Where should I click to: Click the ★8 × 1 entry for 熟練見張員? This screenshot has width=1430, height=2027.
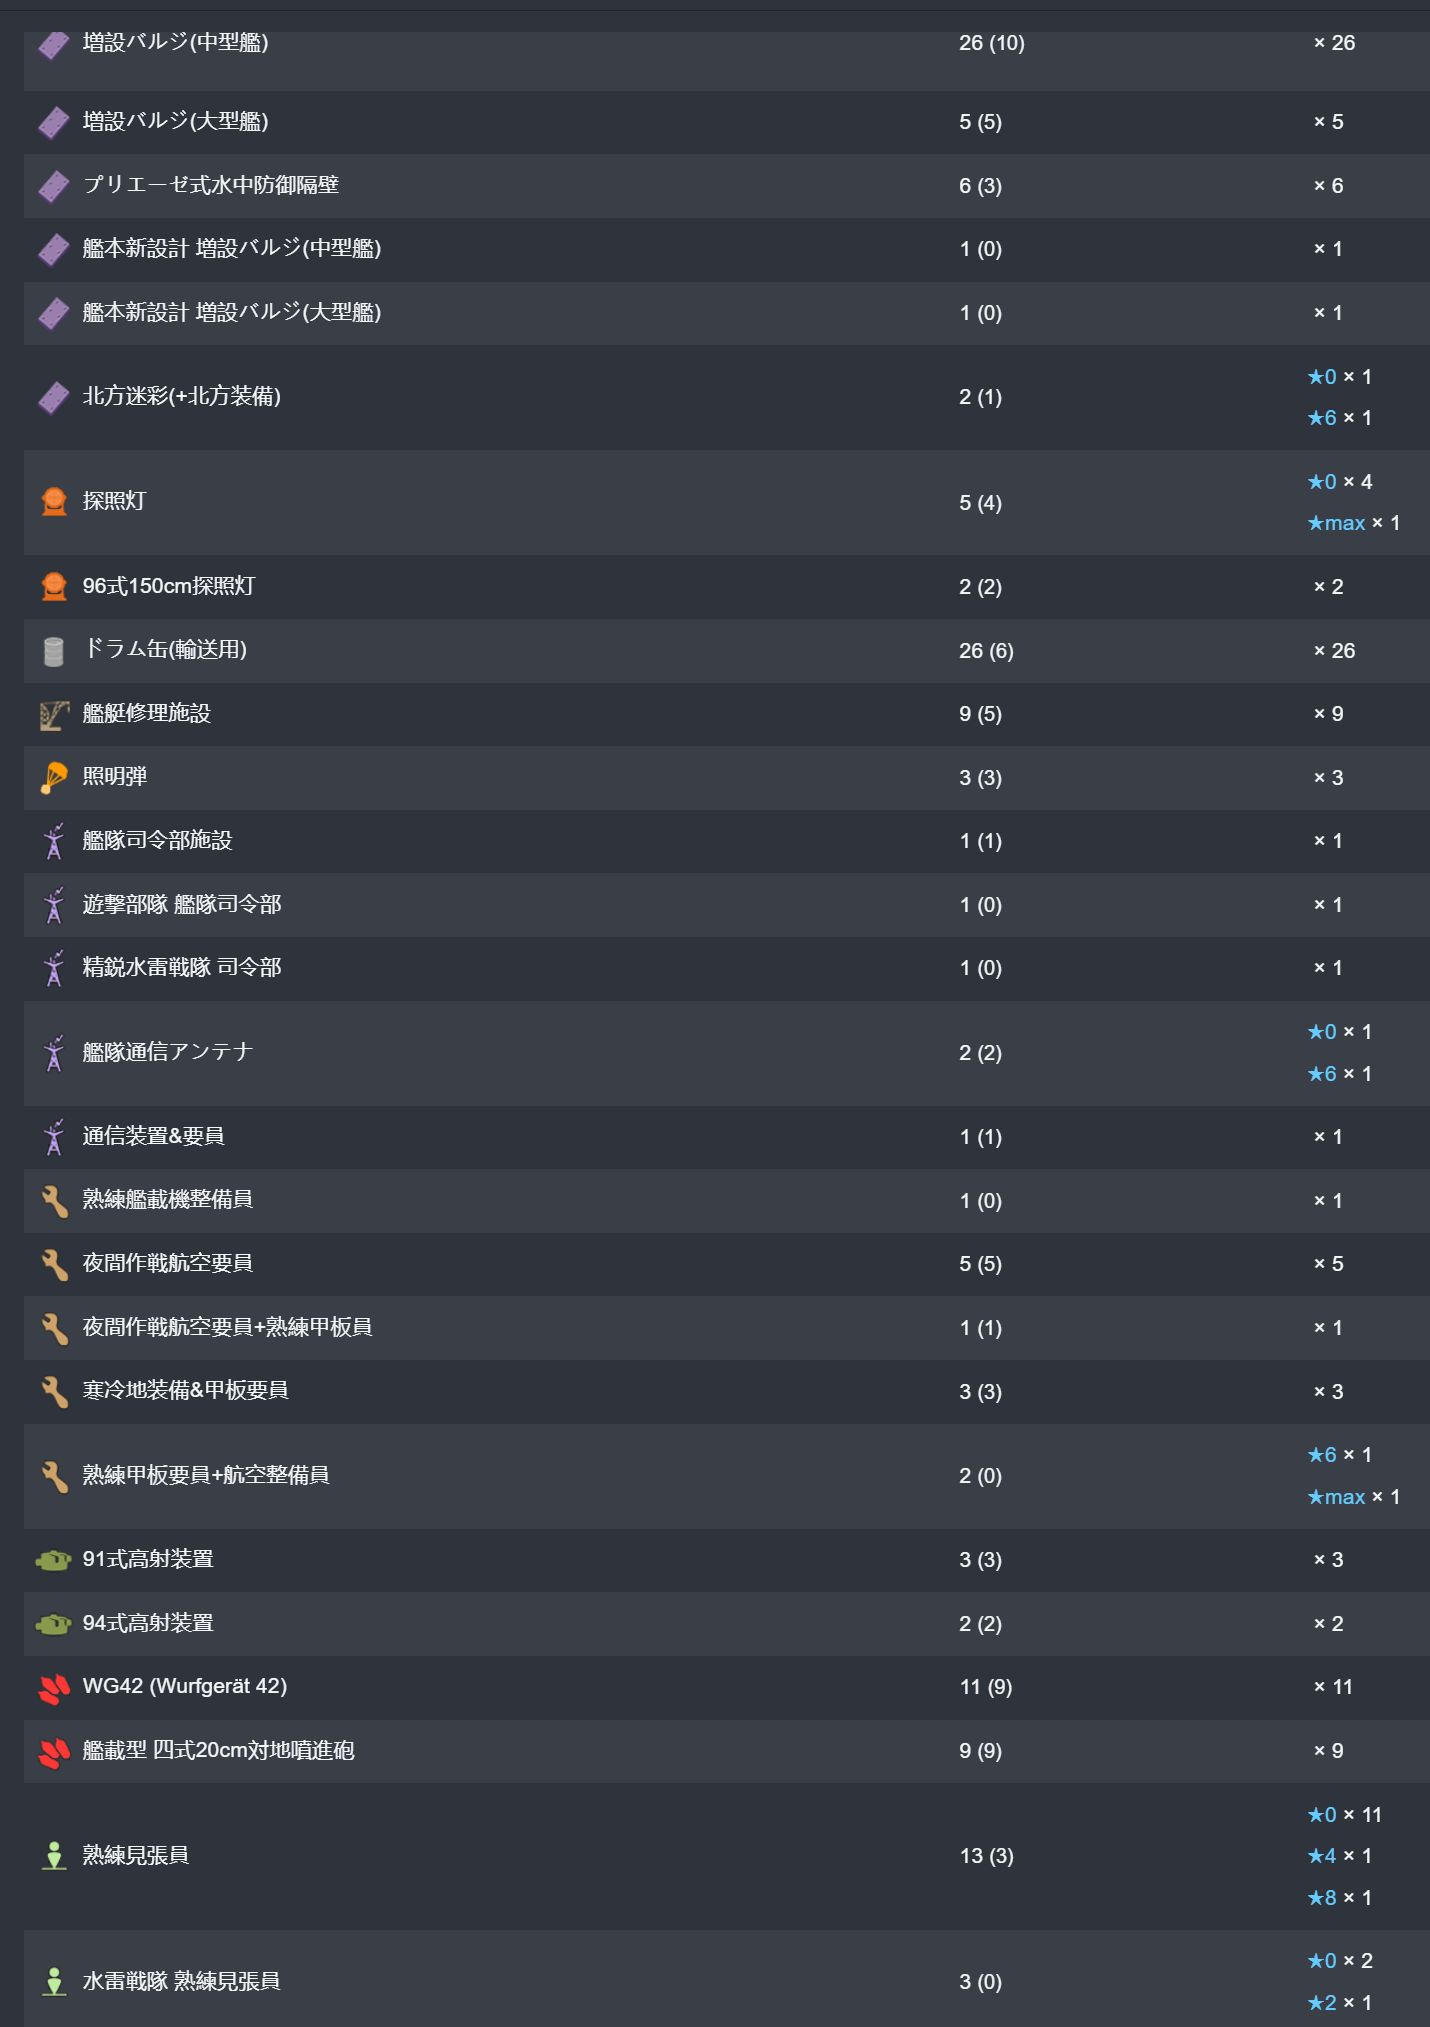[x=1340, y=1898]
